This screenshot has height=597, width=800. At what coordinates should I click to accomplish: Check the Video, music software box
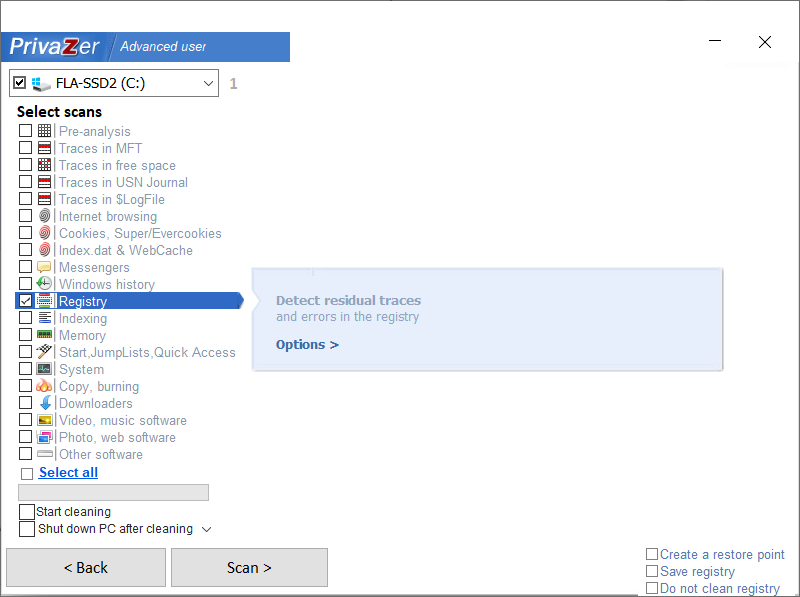pyautogui.click(x=26, y=420)
